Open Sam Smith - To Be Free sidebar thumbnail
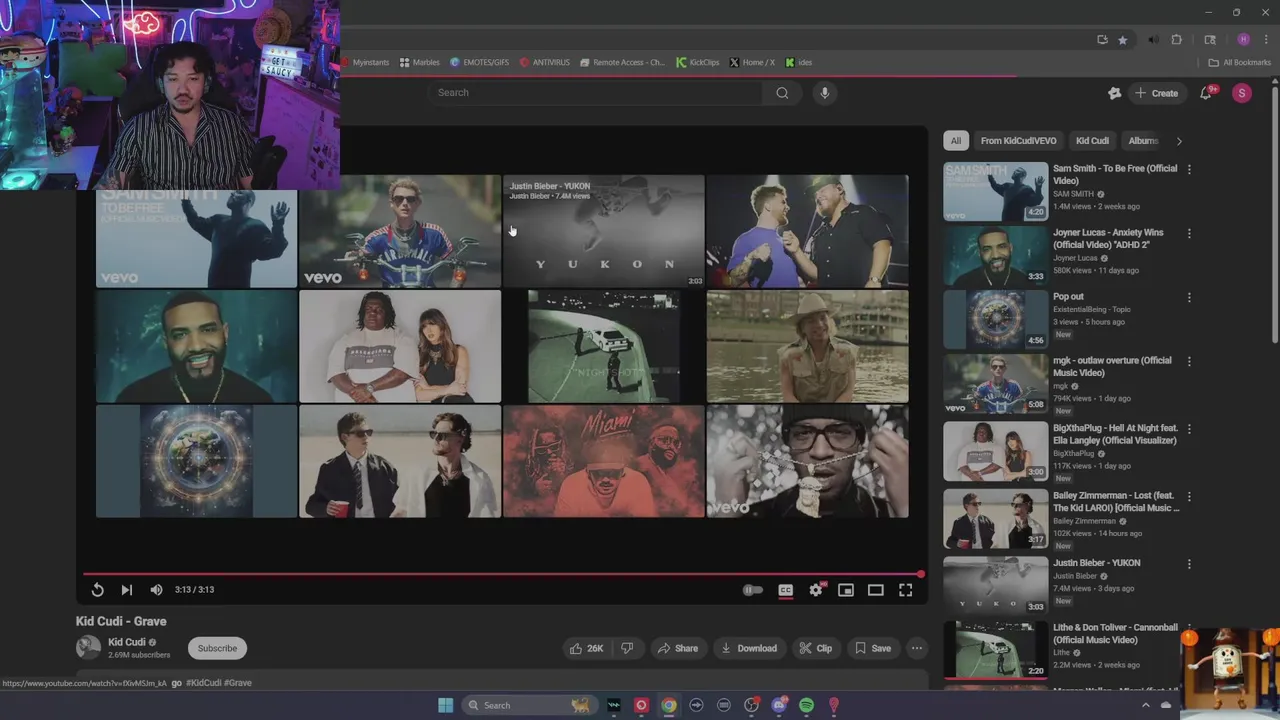Viewport: 1280px width, 720px height. pyautogui.click(x=996, y=191)
